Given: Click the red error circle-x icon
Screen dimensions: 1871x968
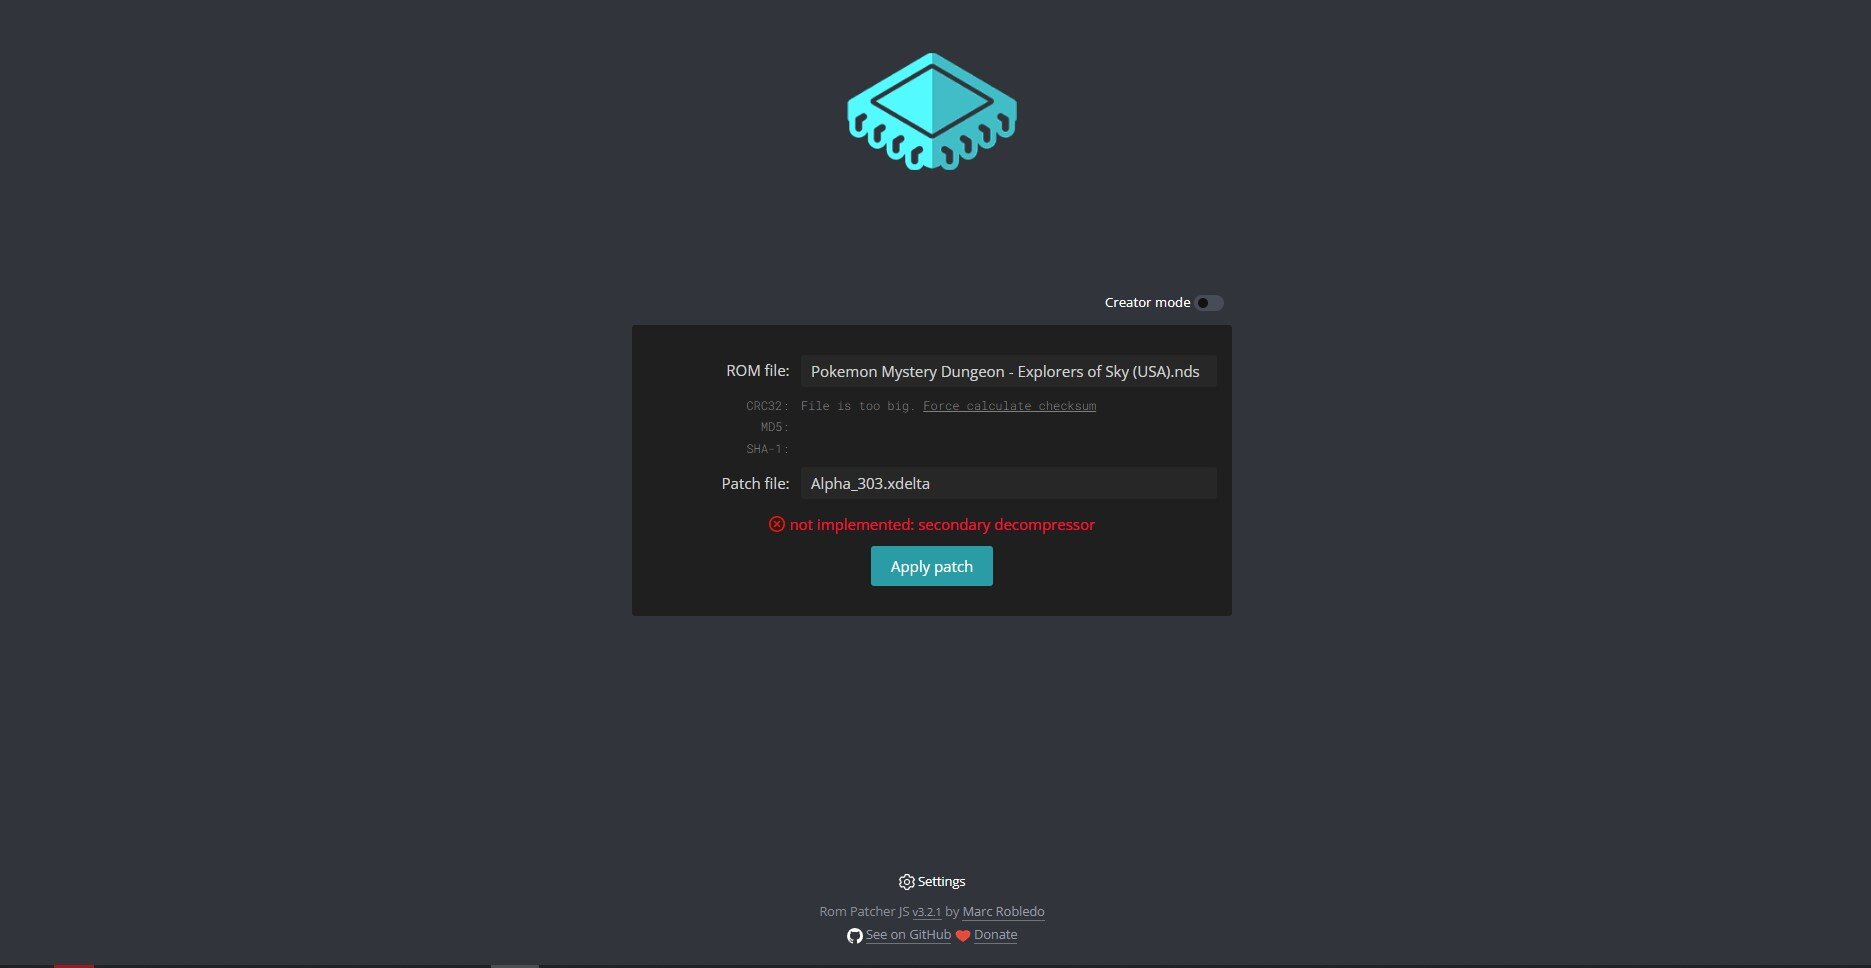Looking at the screenshot, I should tap(777, 524).
